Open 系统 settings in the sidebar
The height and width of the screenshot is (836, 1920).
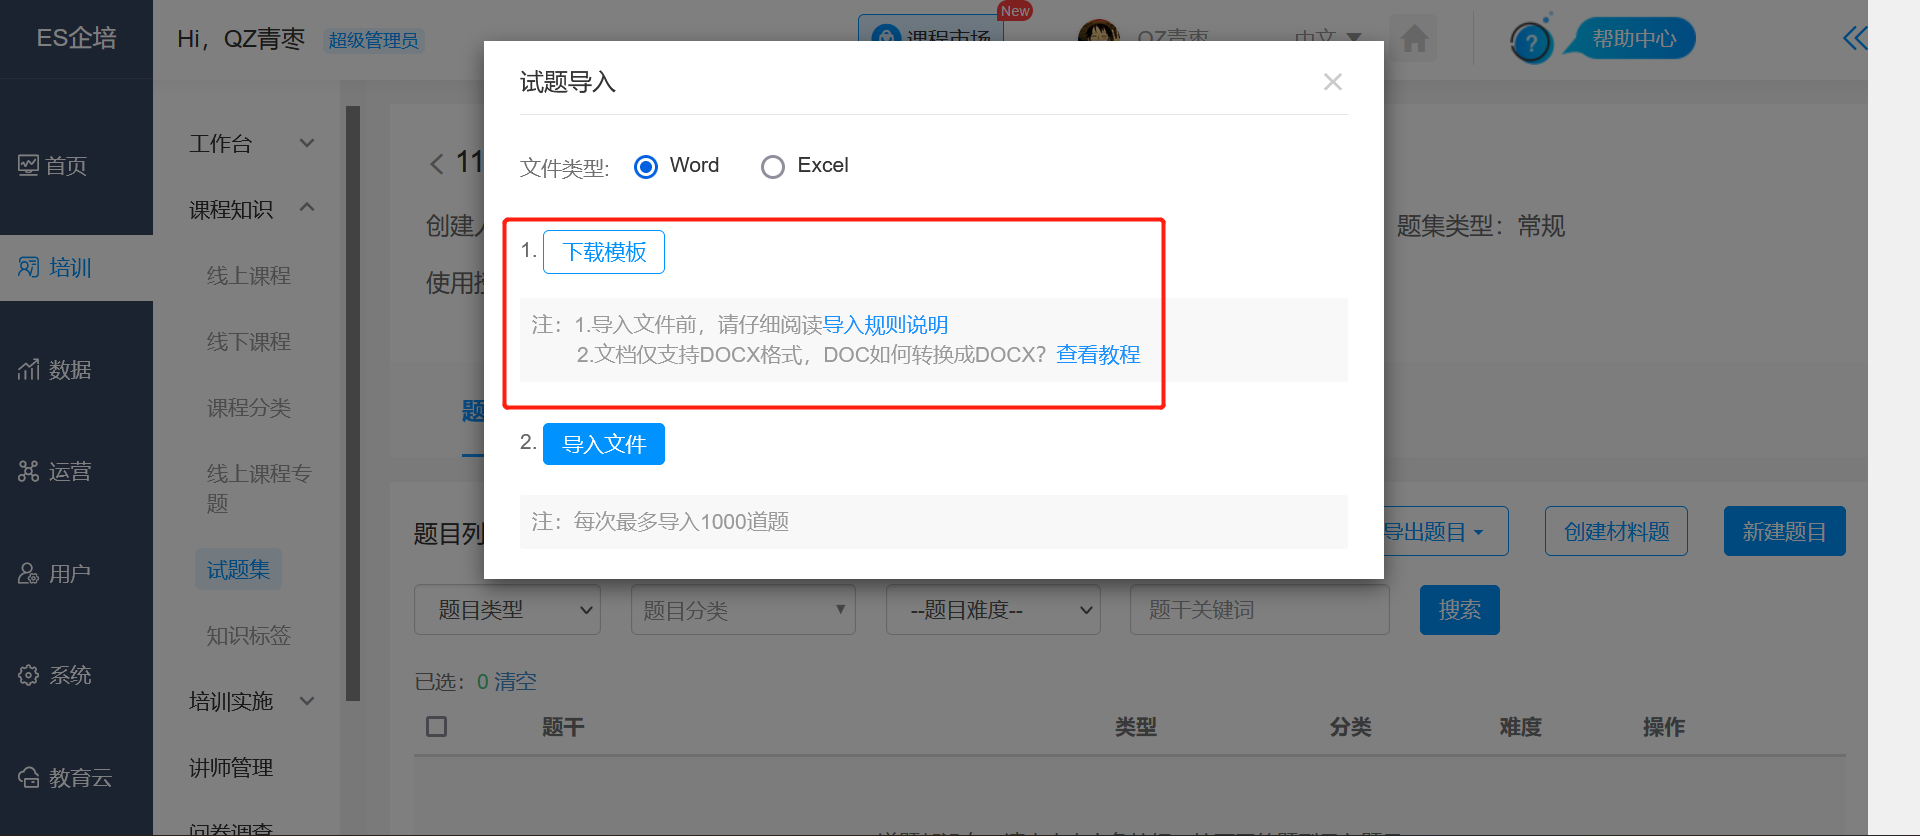tap(55, 676)
